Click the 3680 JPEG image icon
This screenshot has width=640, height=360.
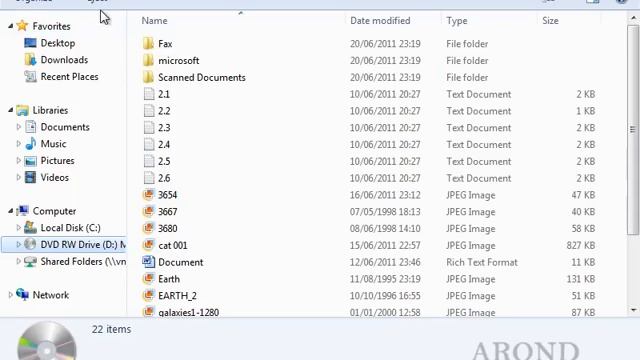(x=149, y=228)
